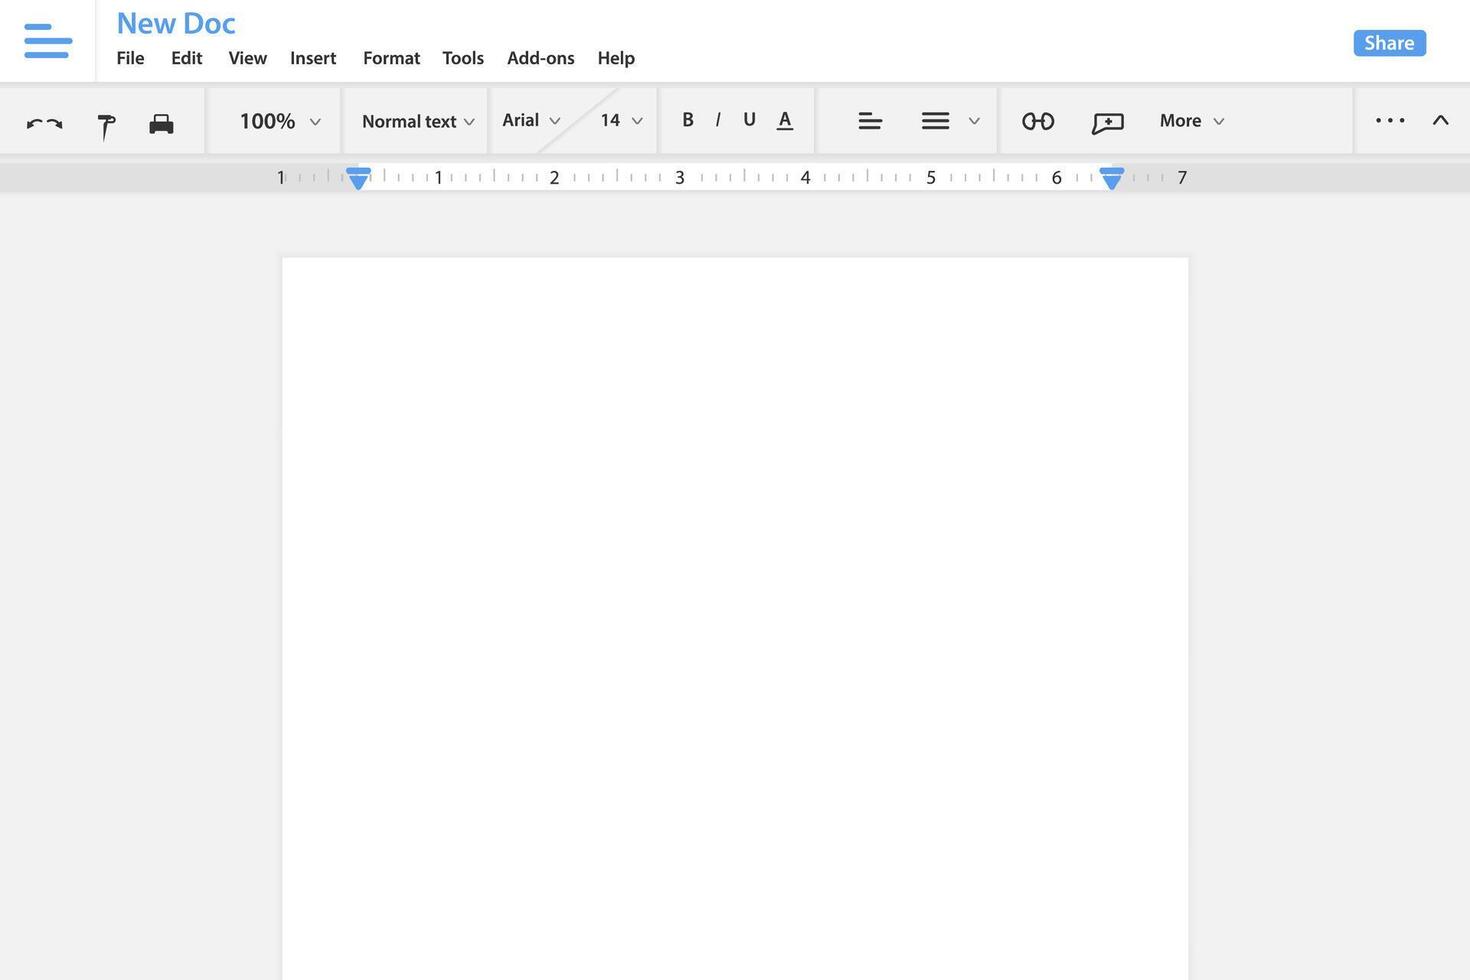Click the line spacing icon

pyautogui.click(x=935, y=121)
